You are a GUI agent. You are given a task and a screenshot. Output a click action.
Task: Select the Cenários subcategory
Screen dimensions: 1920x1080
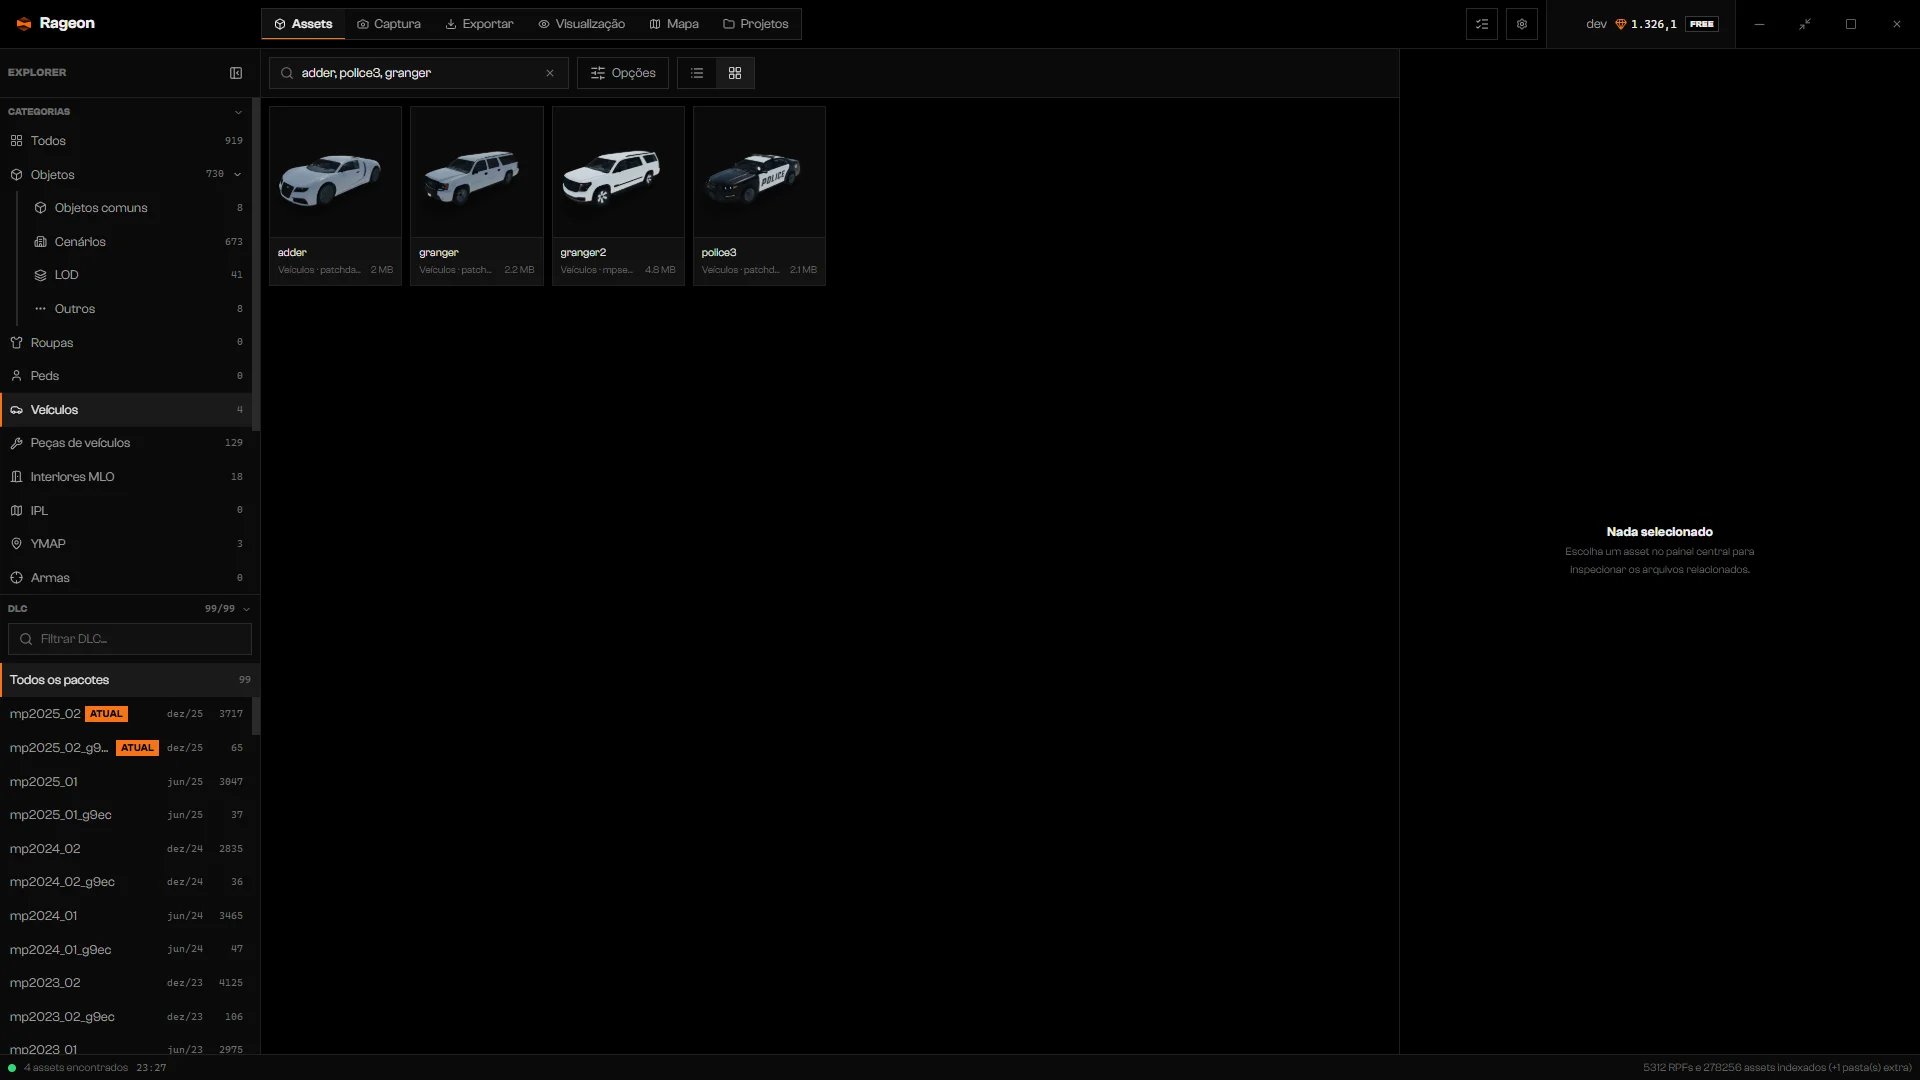click(138, 242)
